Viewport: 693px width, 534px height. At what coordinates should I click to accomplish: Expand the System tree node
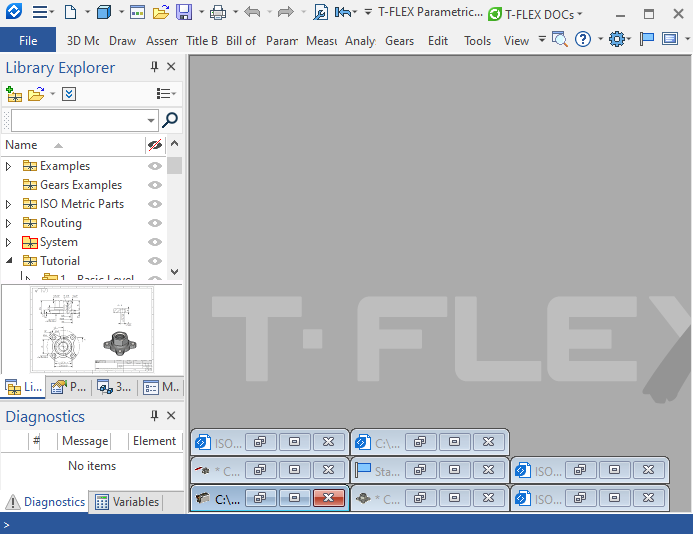[8, 242]
